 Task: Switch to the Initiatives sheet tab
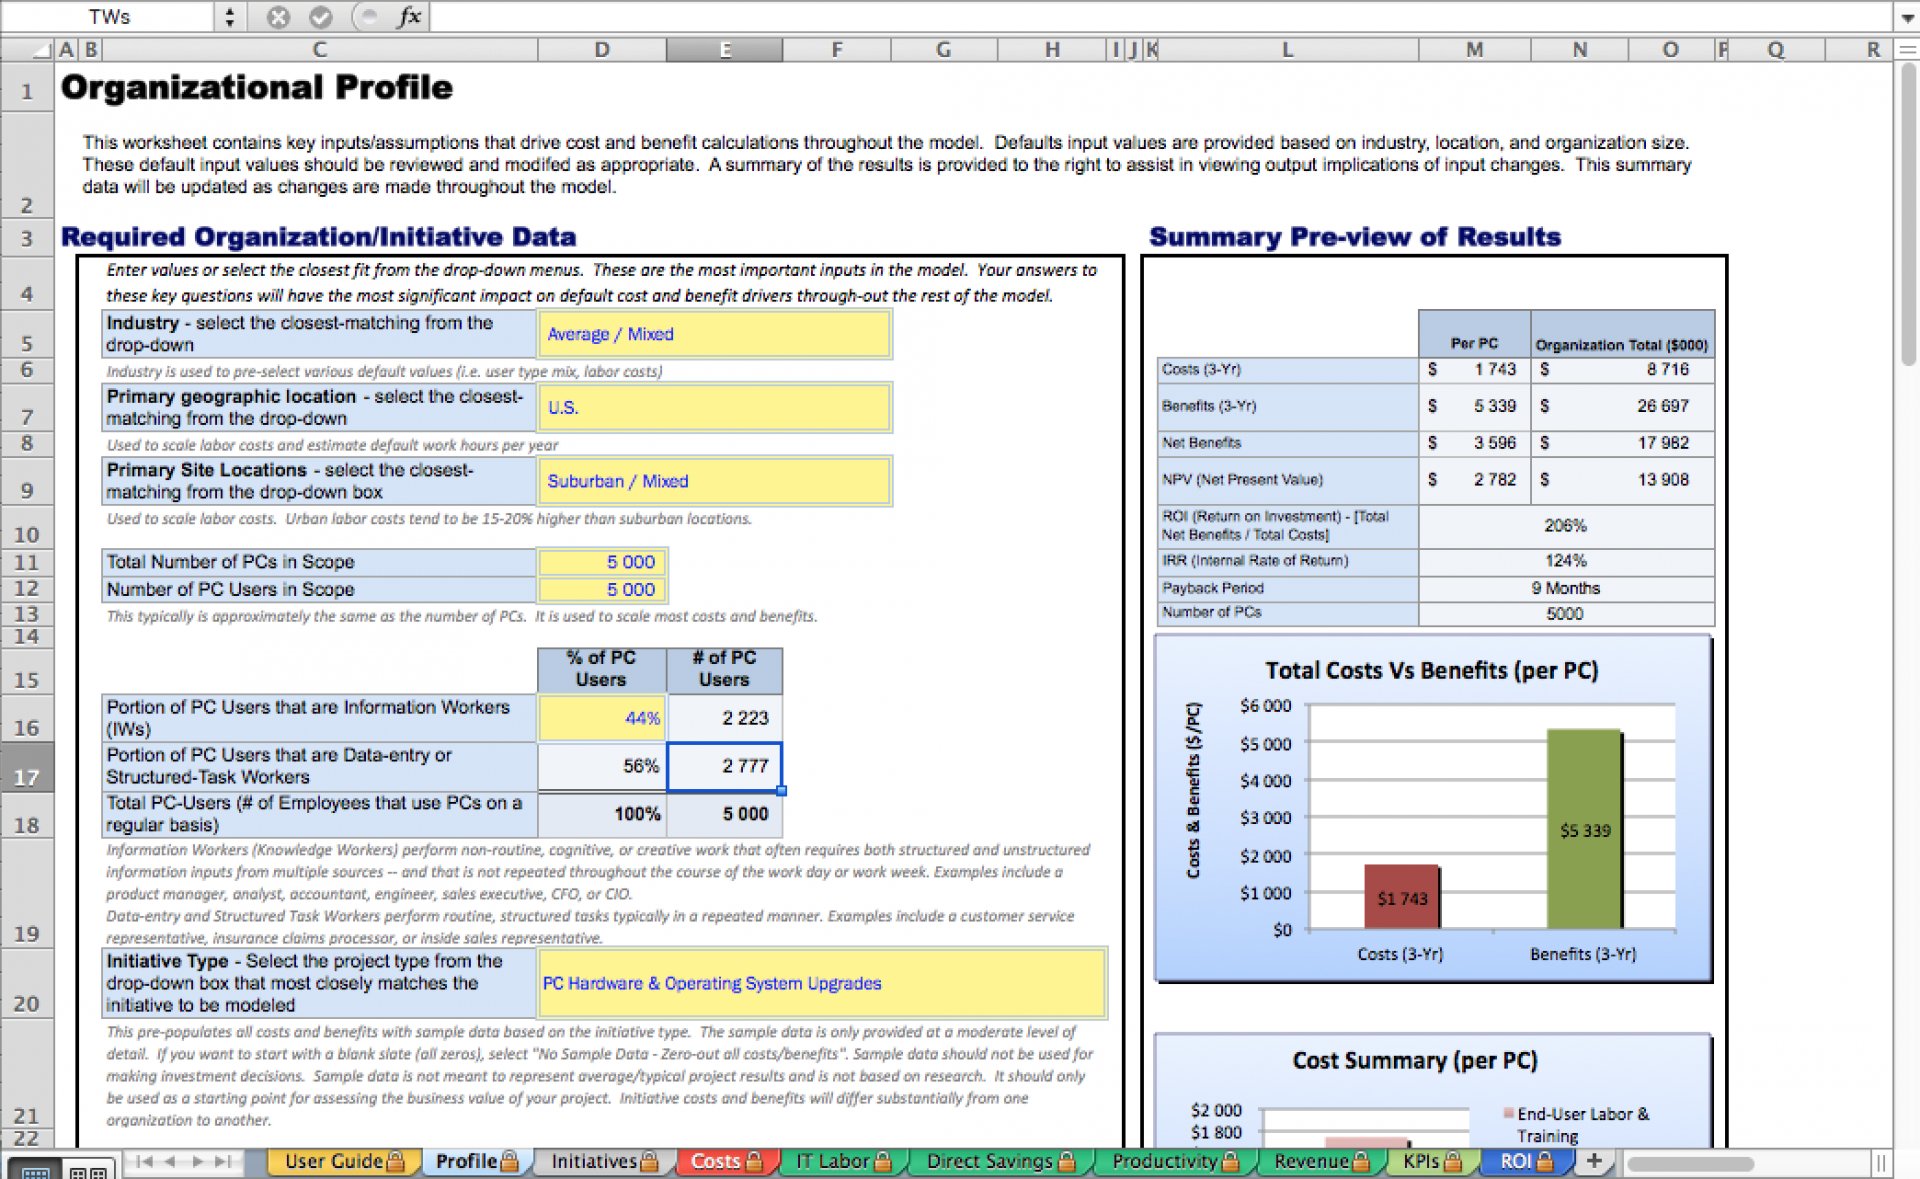(x=604, y=1161)
